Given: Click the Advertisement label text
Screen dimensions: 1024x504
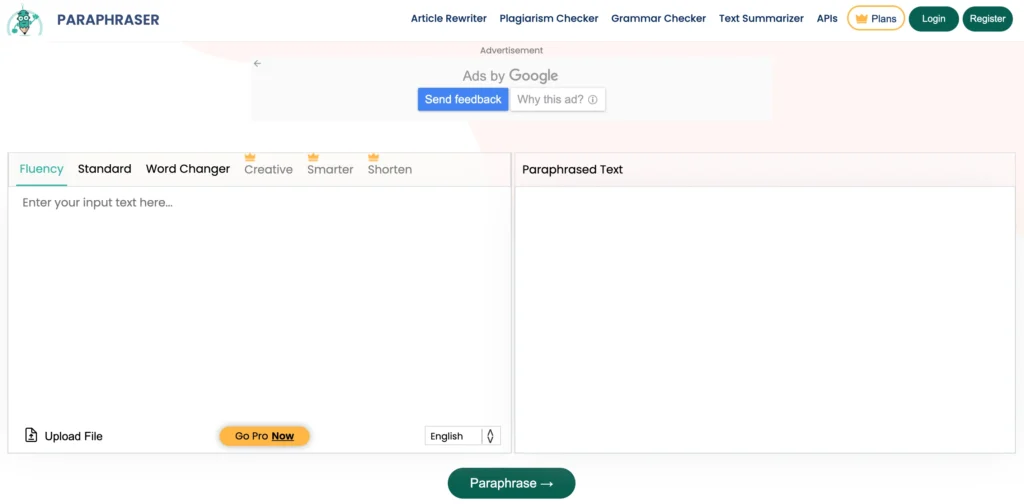Looking at the screenshot, I should tap(511, 50).
